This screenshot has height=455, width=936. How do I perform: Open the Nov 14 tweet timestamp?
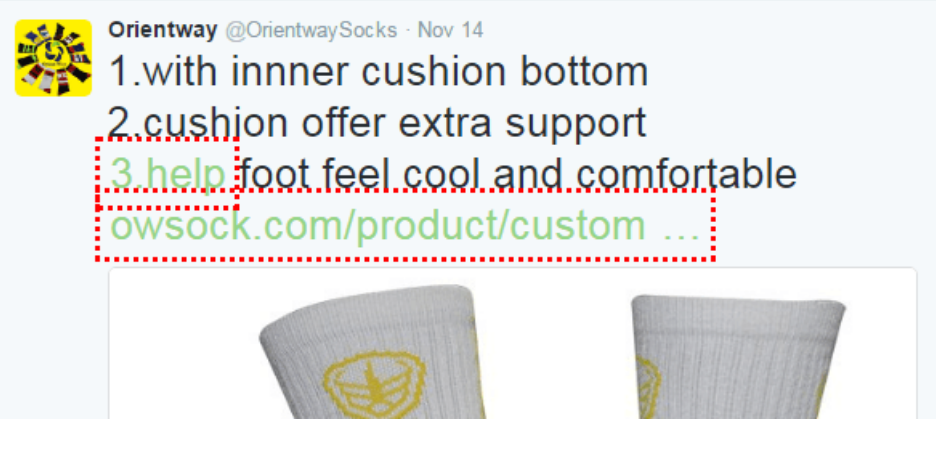[x=450, y=30]
